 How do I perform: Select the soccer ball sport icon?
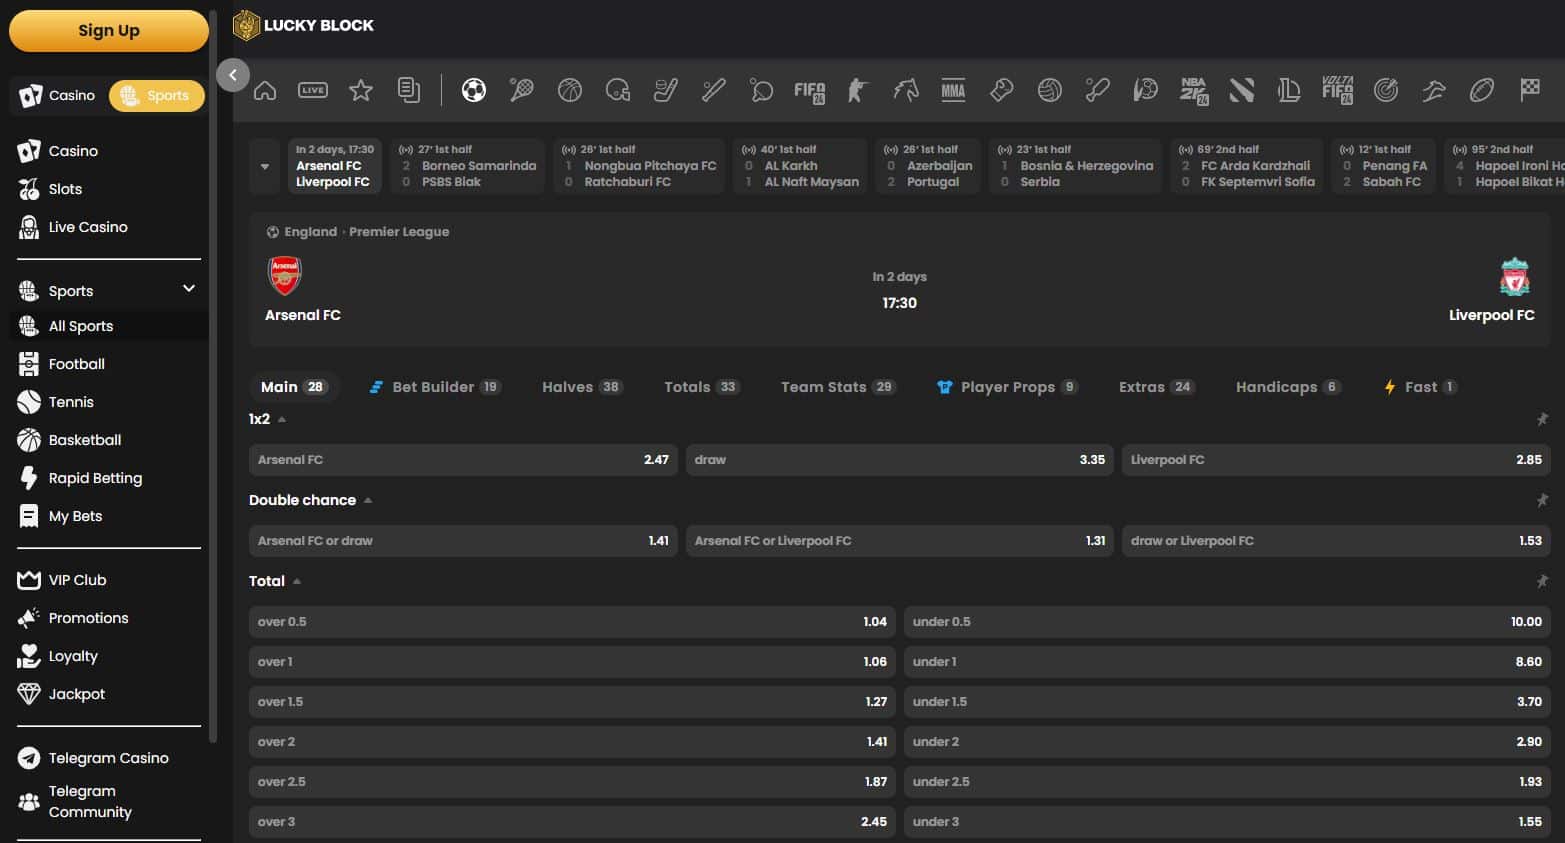click(x=474, y=91)
